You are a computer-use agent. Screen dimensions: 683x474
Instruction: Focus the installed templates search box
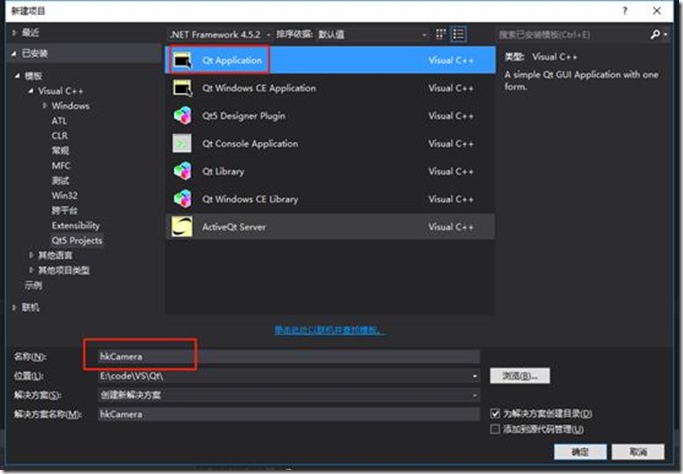point(573,34)
